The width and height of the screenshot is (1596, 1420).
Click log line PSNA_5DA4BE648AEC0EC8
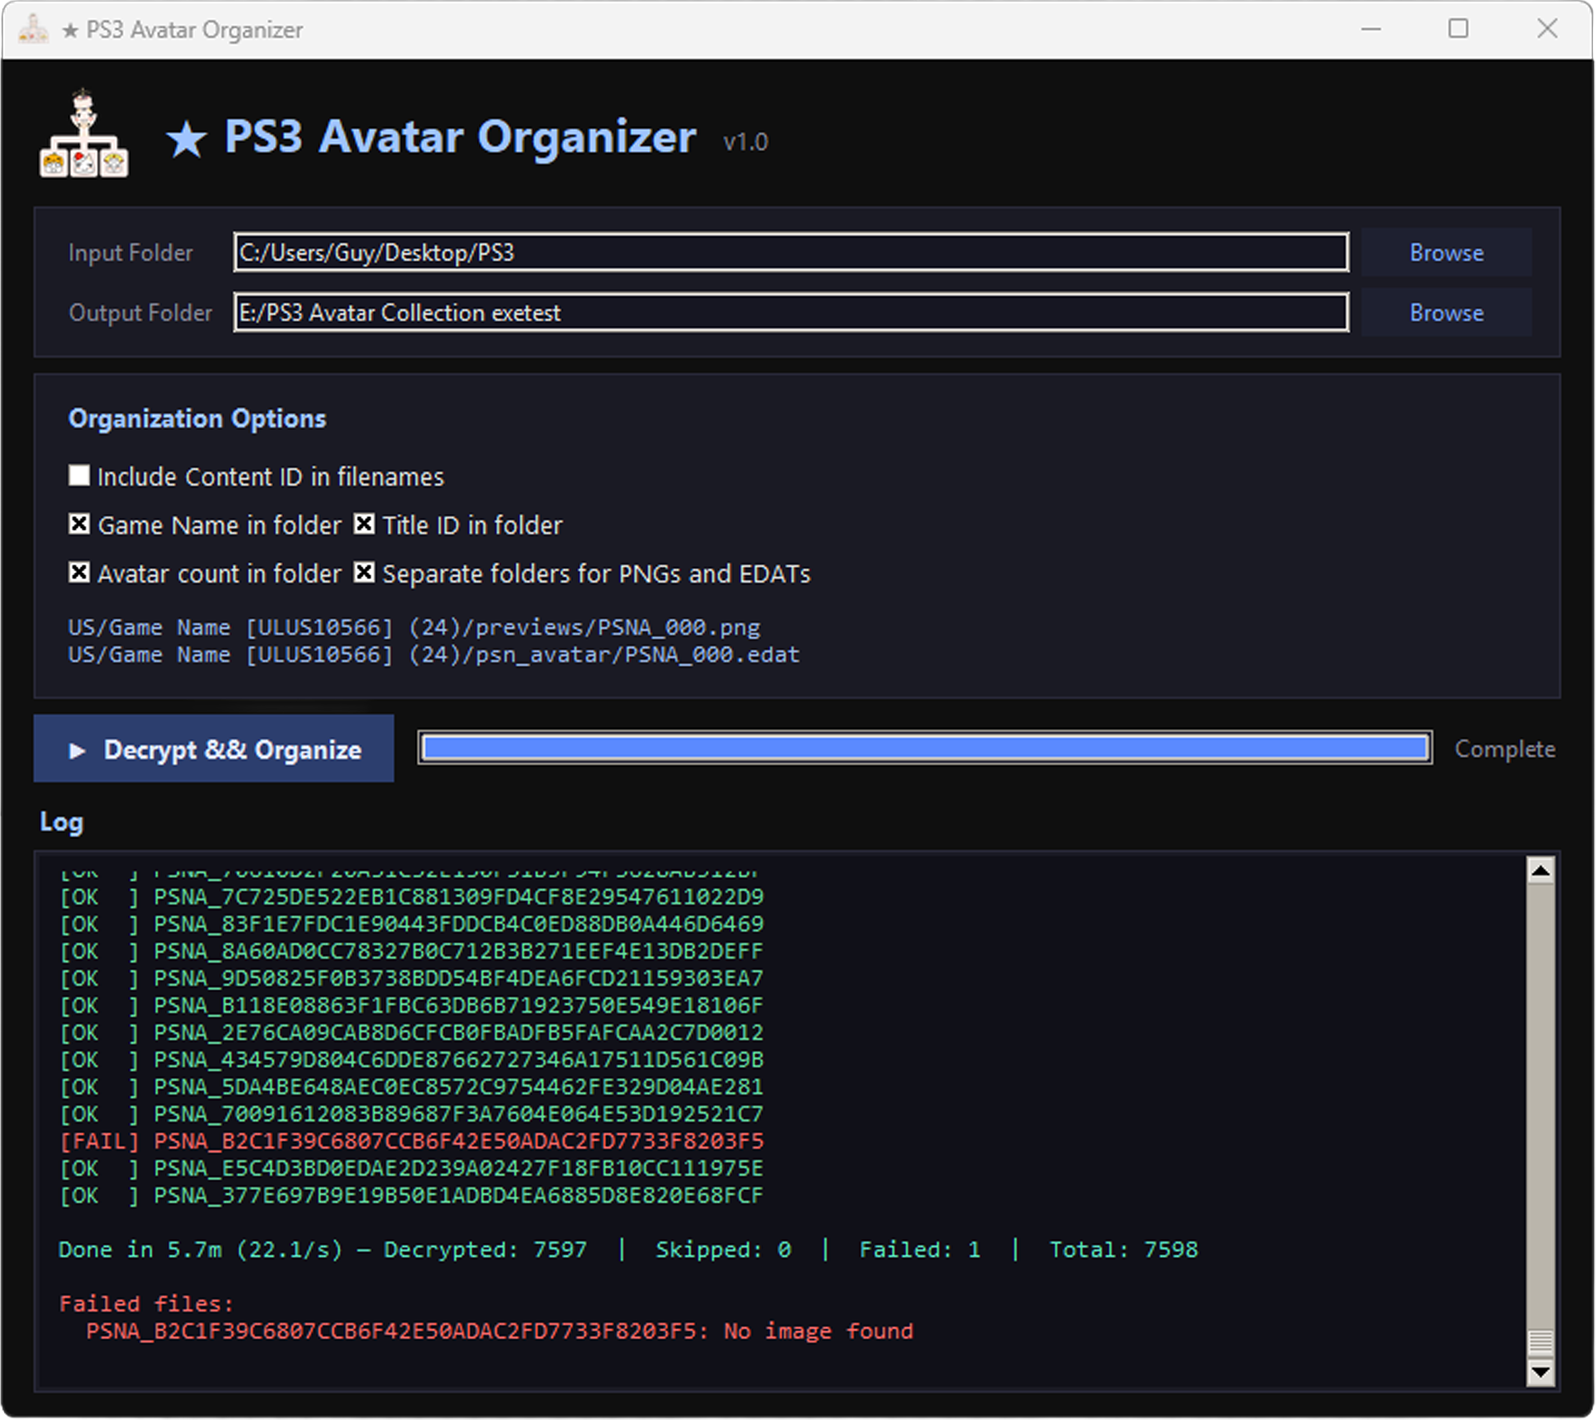pos(411,1086)
